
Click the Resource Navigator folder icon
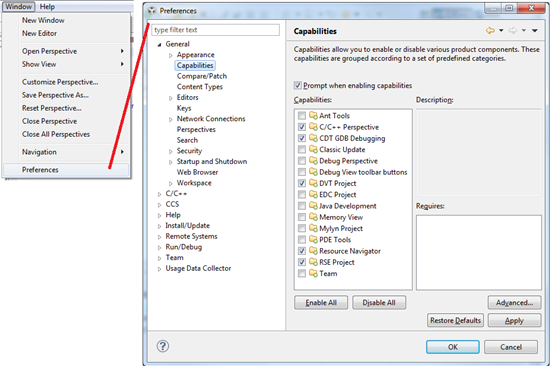[313, 251]
